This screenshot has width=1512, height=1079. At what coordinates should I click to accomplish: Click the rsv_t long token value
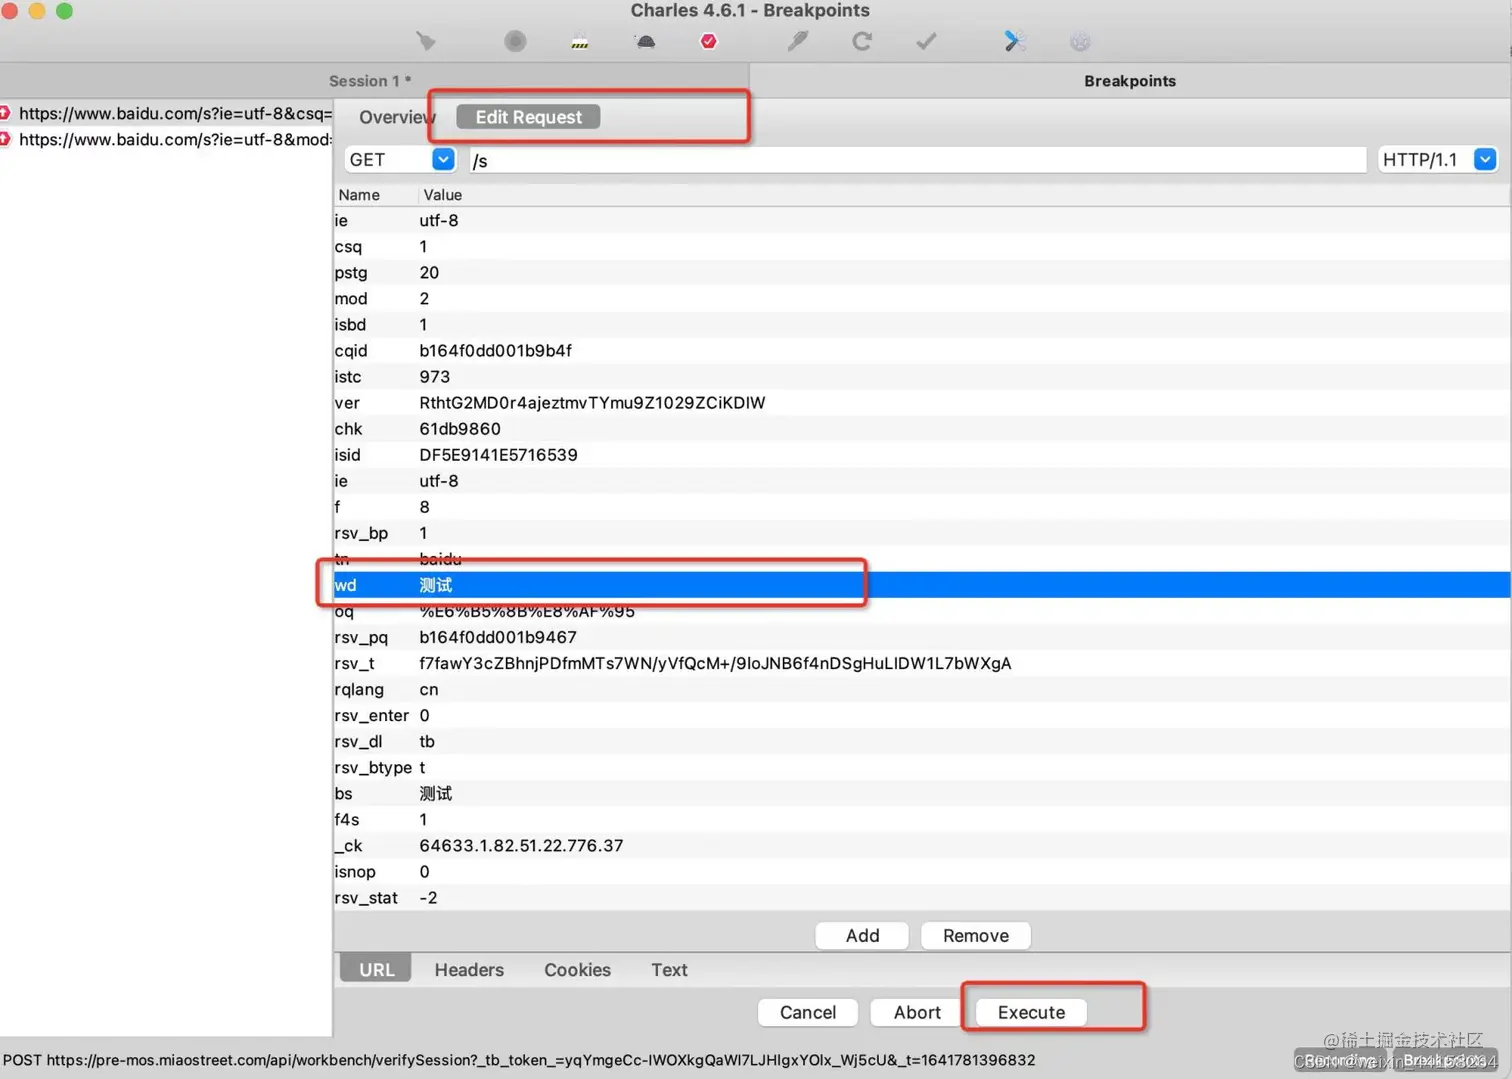coord(715,663)
